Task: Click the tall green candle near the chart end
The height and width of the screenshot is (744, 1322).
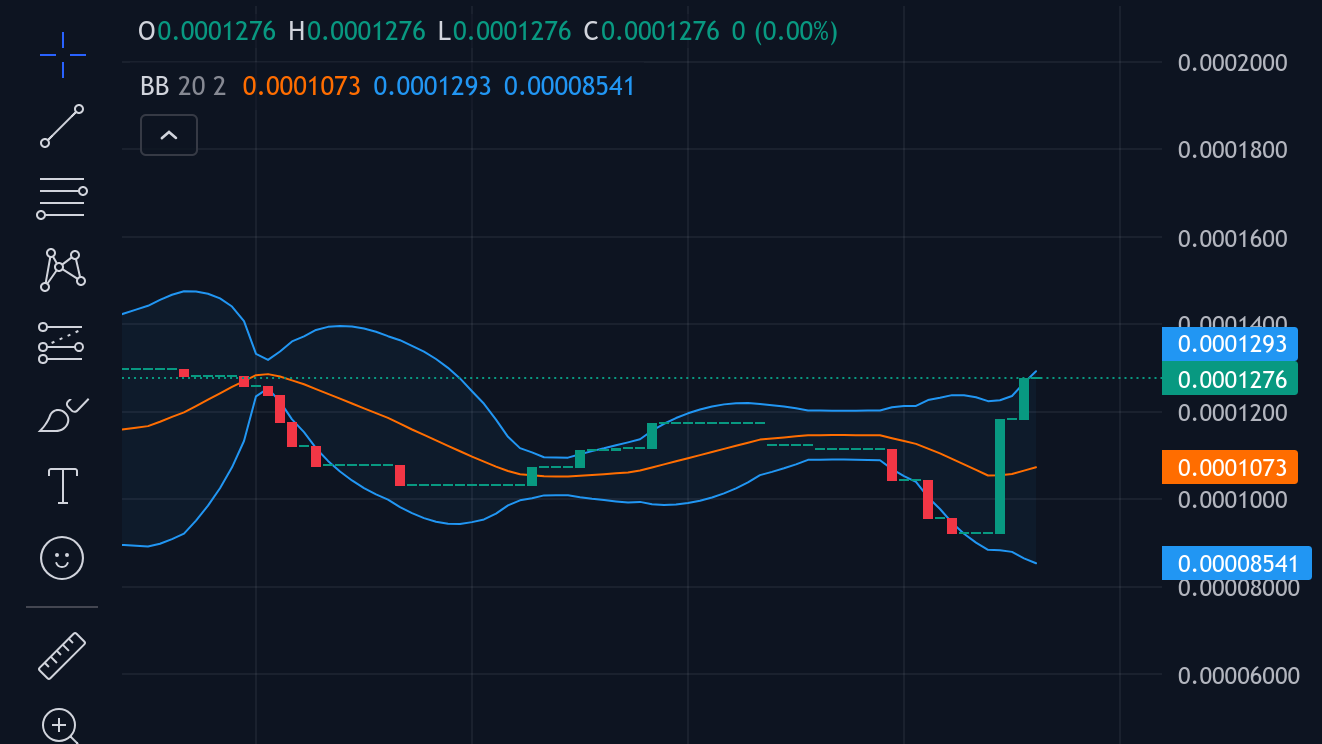Action: 1000,476
